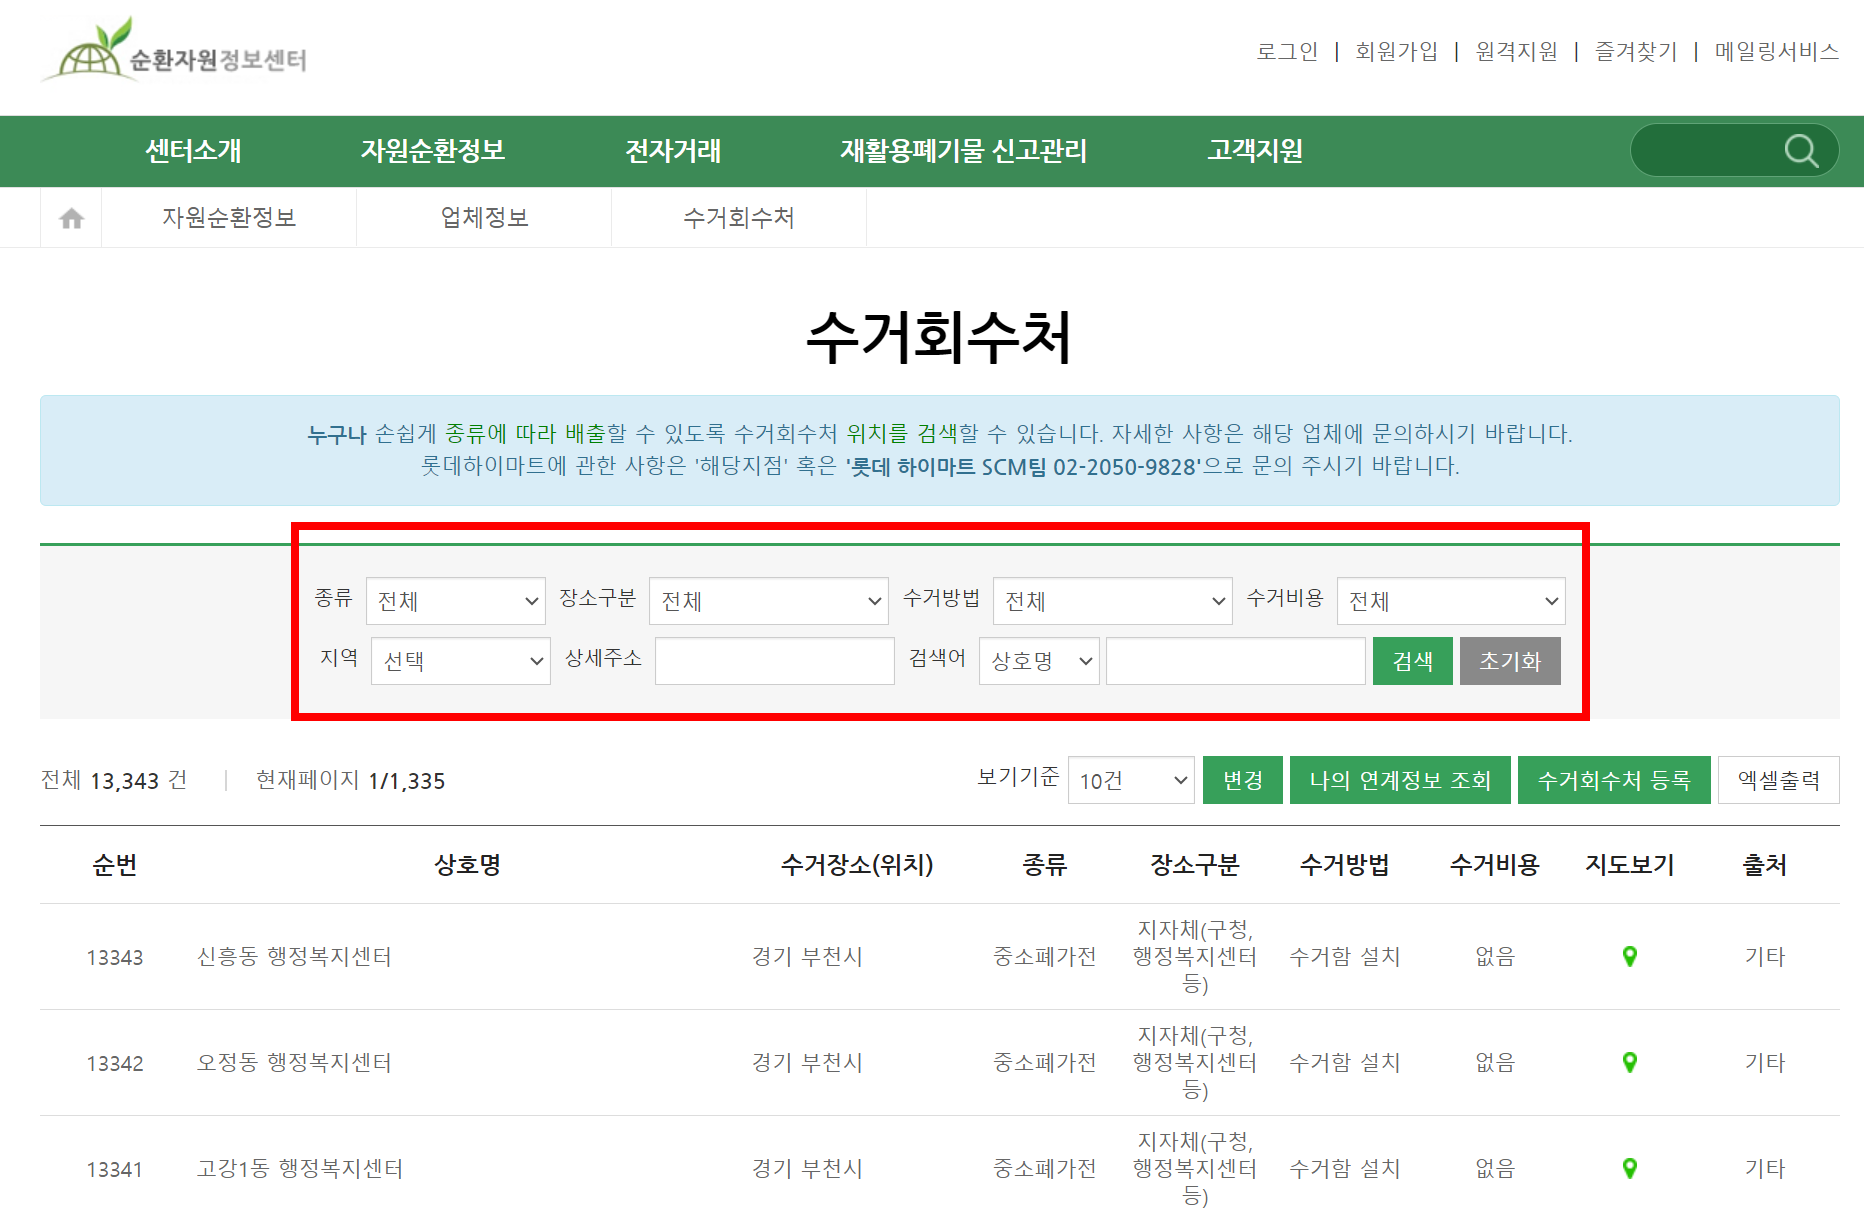The height and width of the screenshot is (1215, 1864).
Task: Open the 수거비용 filter dropdown
Action: pos(1451,600)
